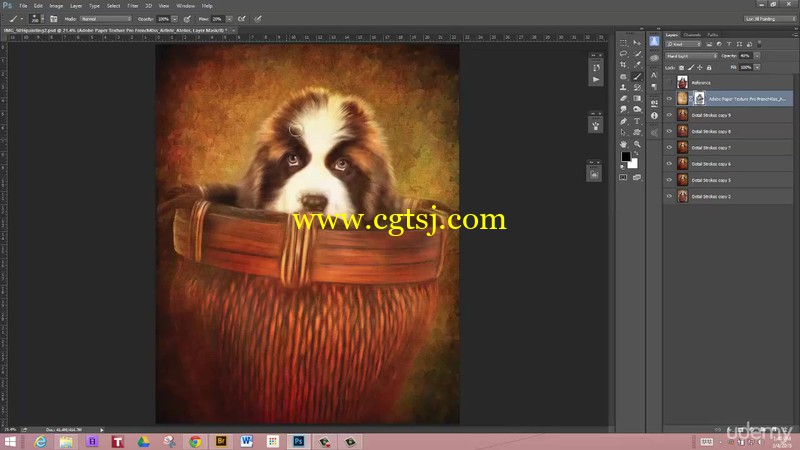Select the Rectangular Marquee tool
Viewport: 800px width, 450px height.
pyautogui.click(x=623, y=42)
